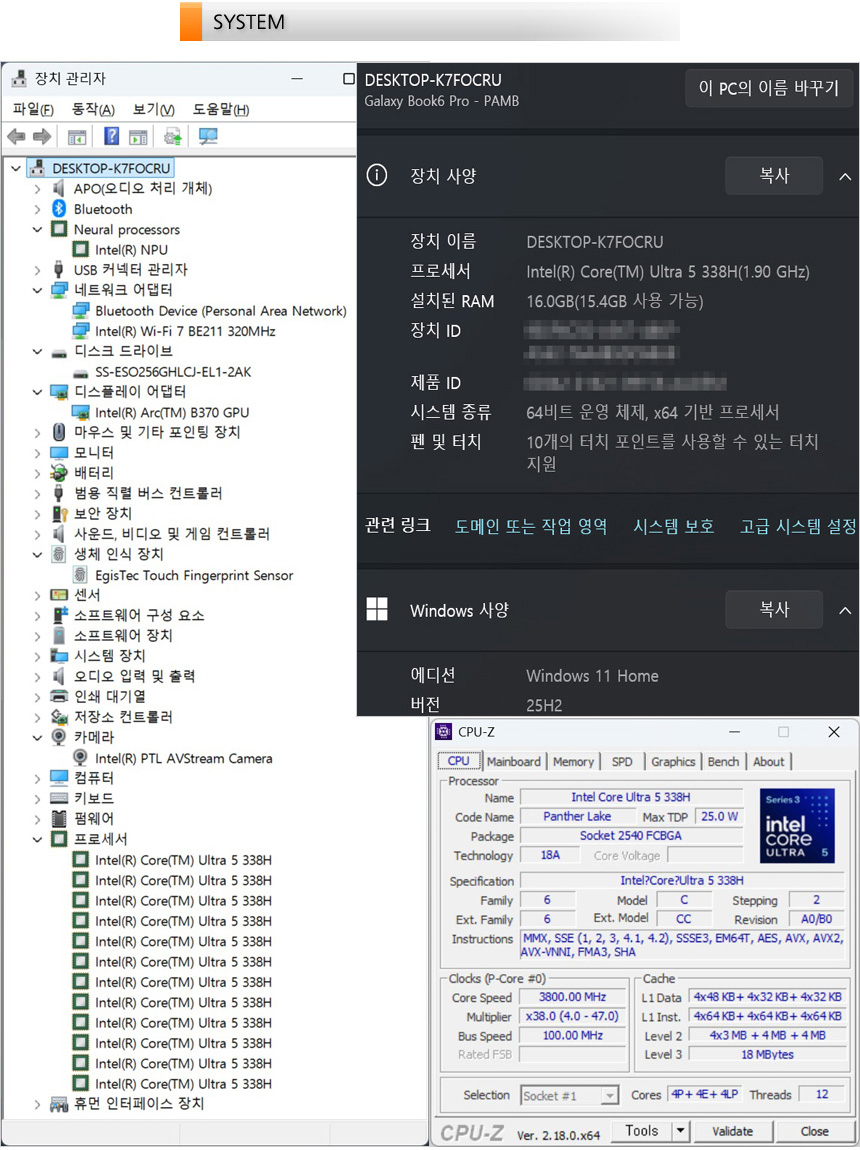The image size is (860, 1150).
Task: Click the Intel Core Ultra logo in CPU-Z
Action: (796, 825)
